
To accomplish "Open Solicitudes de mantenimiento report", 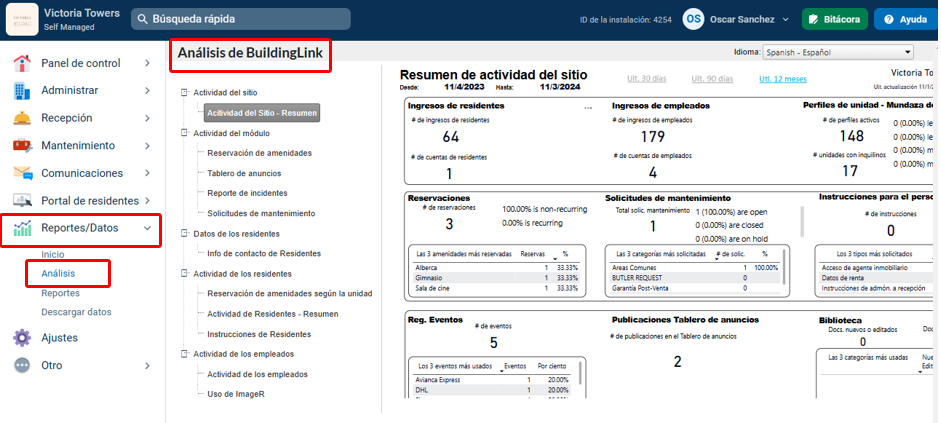I will tap(261, 214).
